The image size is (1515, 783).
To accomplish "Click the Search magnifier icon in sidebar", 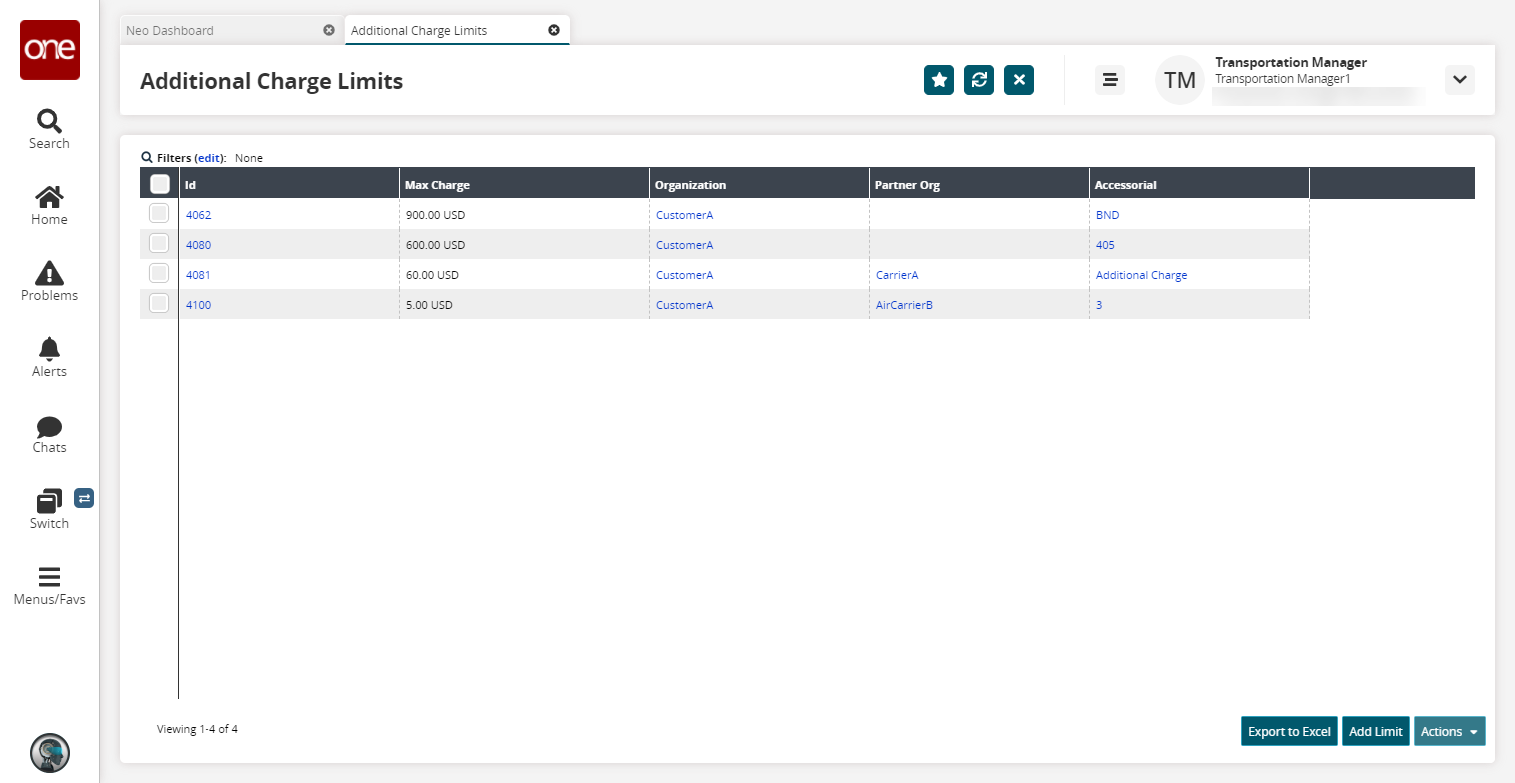I will 49,121.
